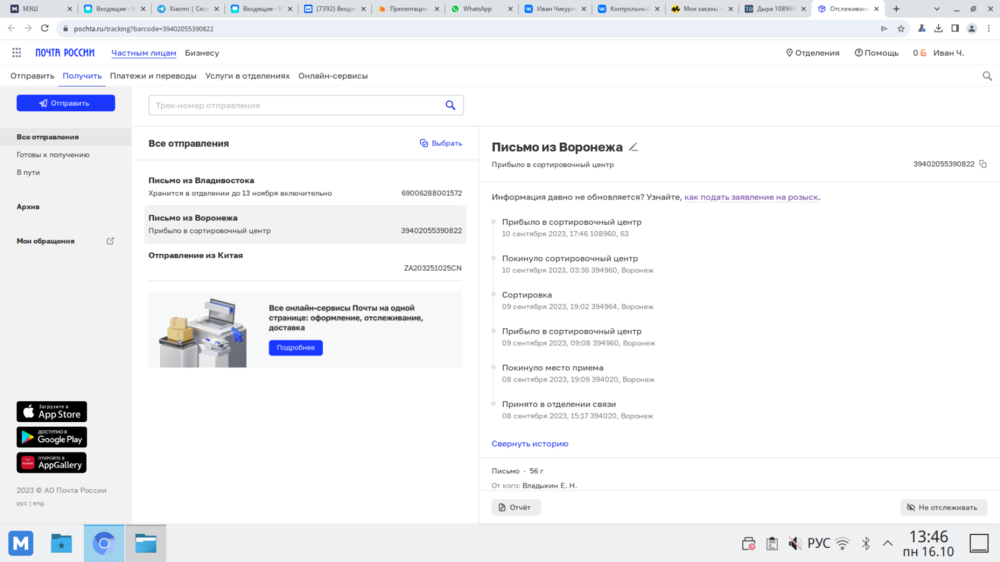Click the track number search magnifier icon
The height and width of the screenshot is (562, 1000).
[450, 105]
